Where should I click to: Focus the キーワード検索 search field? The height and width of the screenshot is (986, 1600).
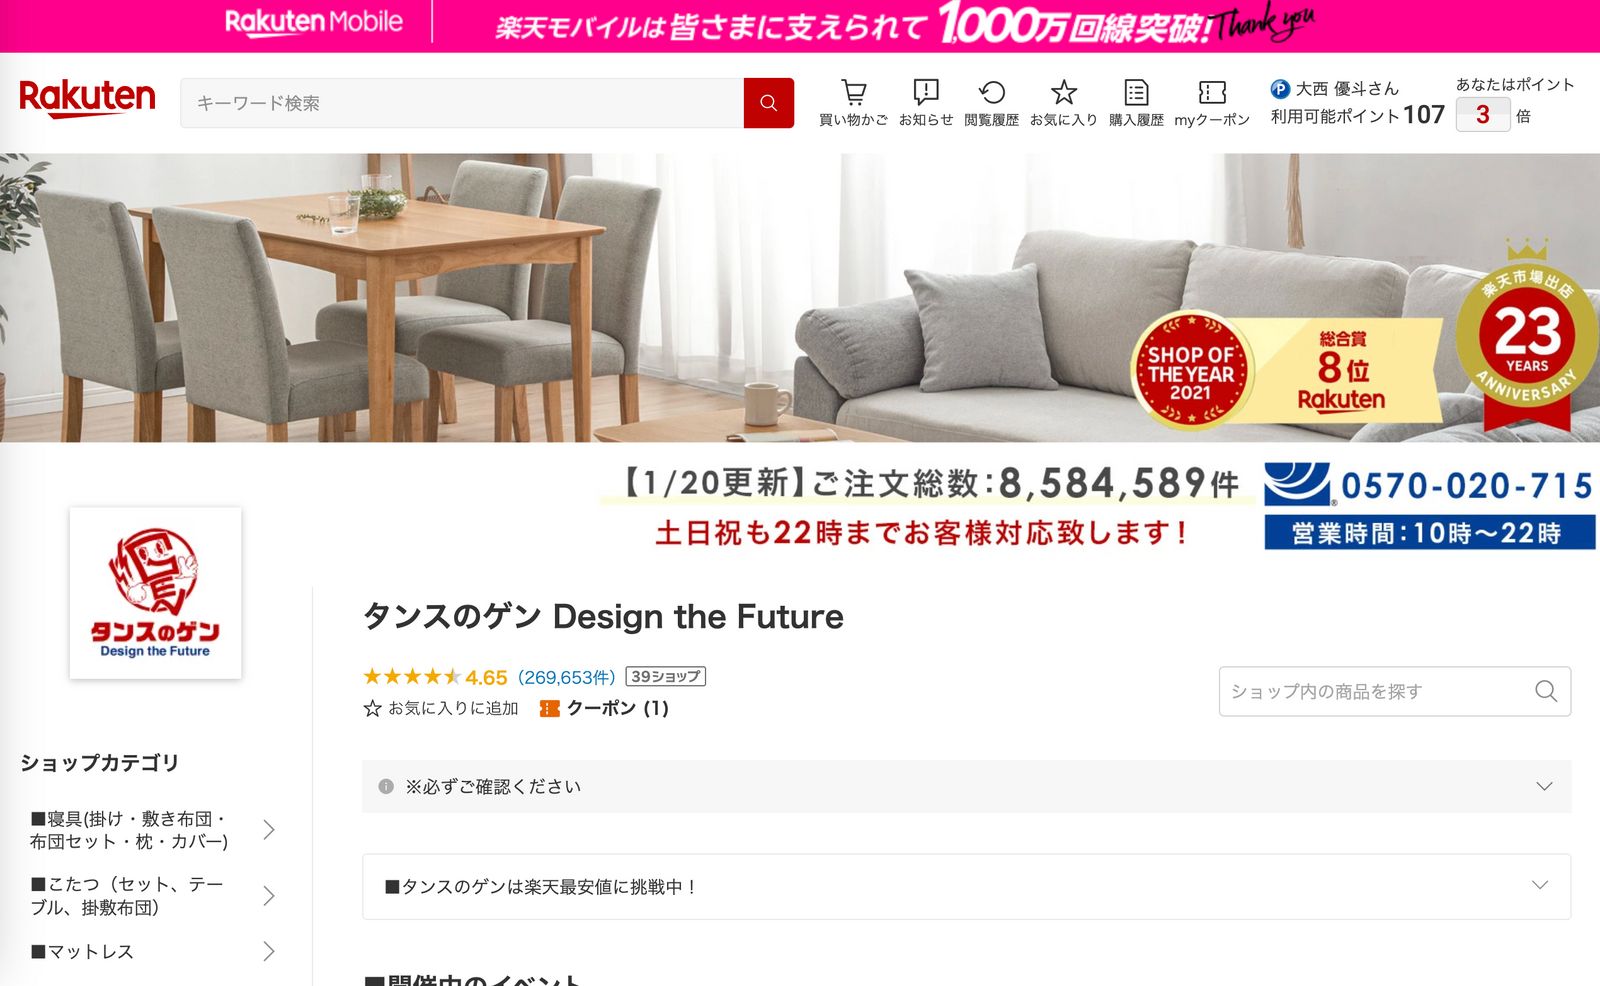(462, 103)
